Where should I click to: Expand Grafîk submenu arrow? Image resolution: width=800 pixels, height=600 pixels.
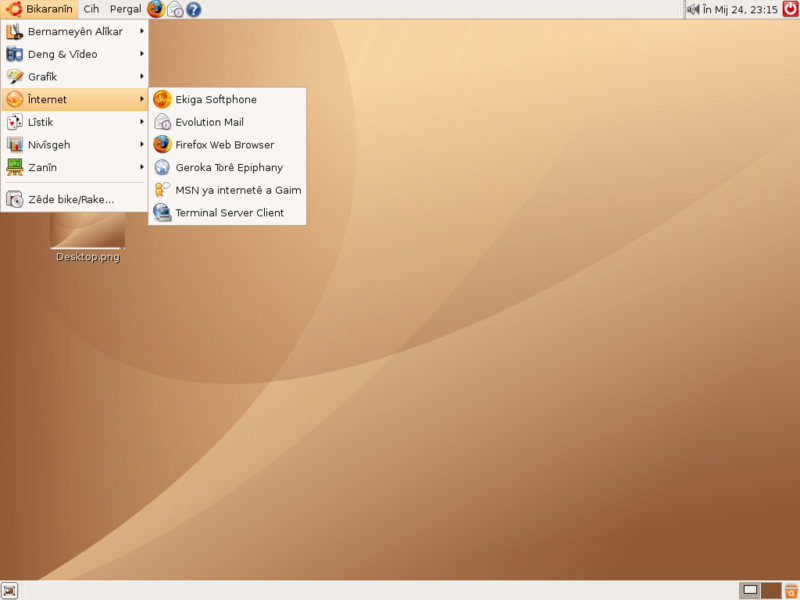141,76
